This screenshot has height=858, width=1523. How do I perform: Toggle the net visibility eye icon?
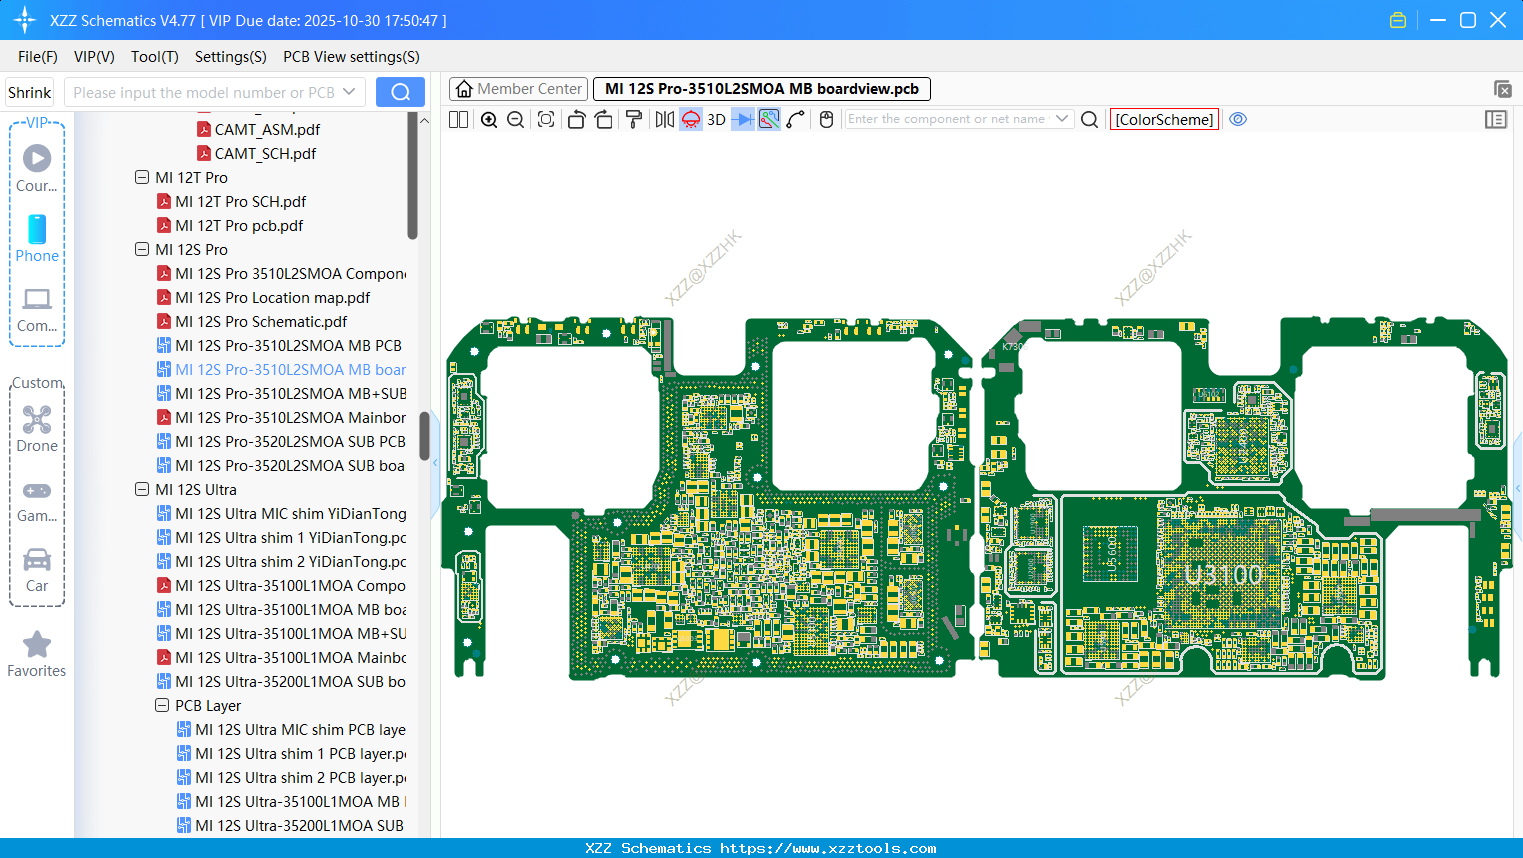tap(1238, 119)
